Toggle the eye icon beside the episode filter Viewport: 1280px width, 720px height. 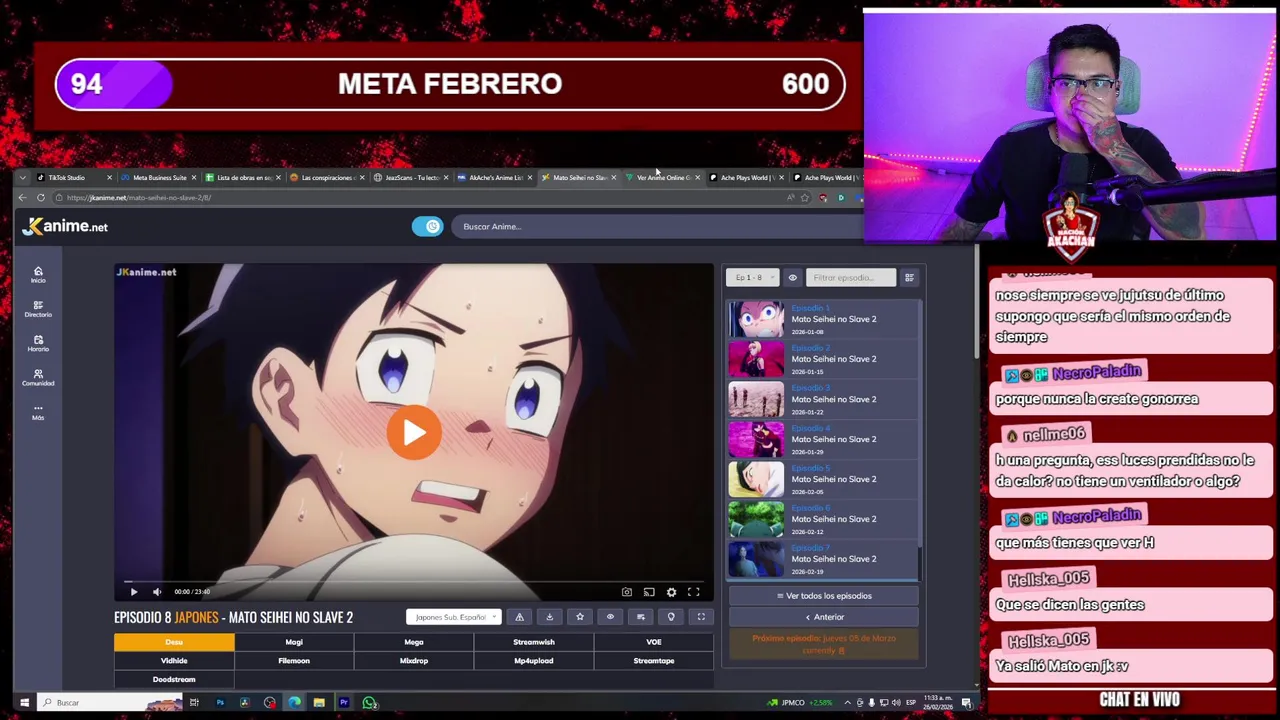pyautogui.click(x=792, y=278)
